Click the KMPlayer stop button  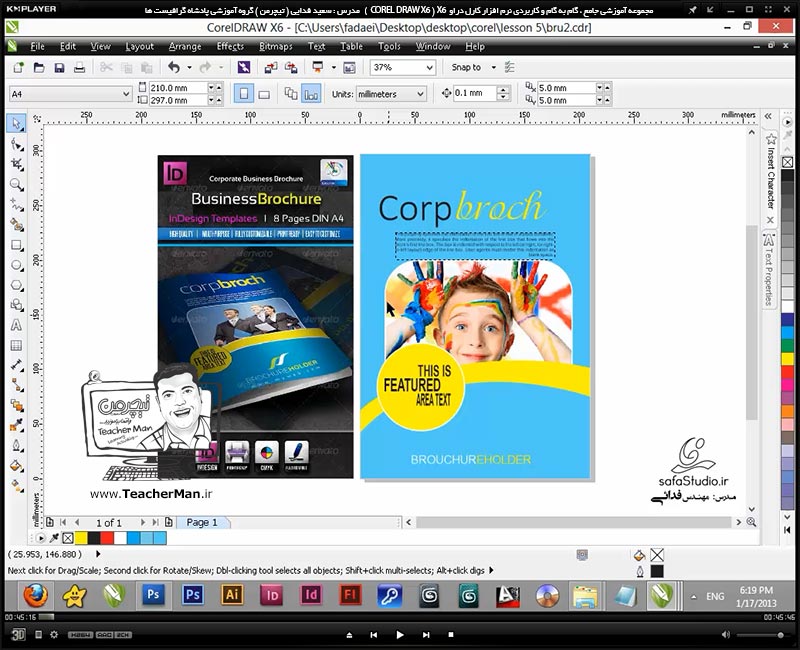[x=451, y=635]
